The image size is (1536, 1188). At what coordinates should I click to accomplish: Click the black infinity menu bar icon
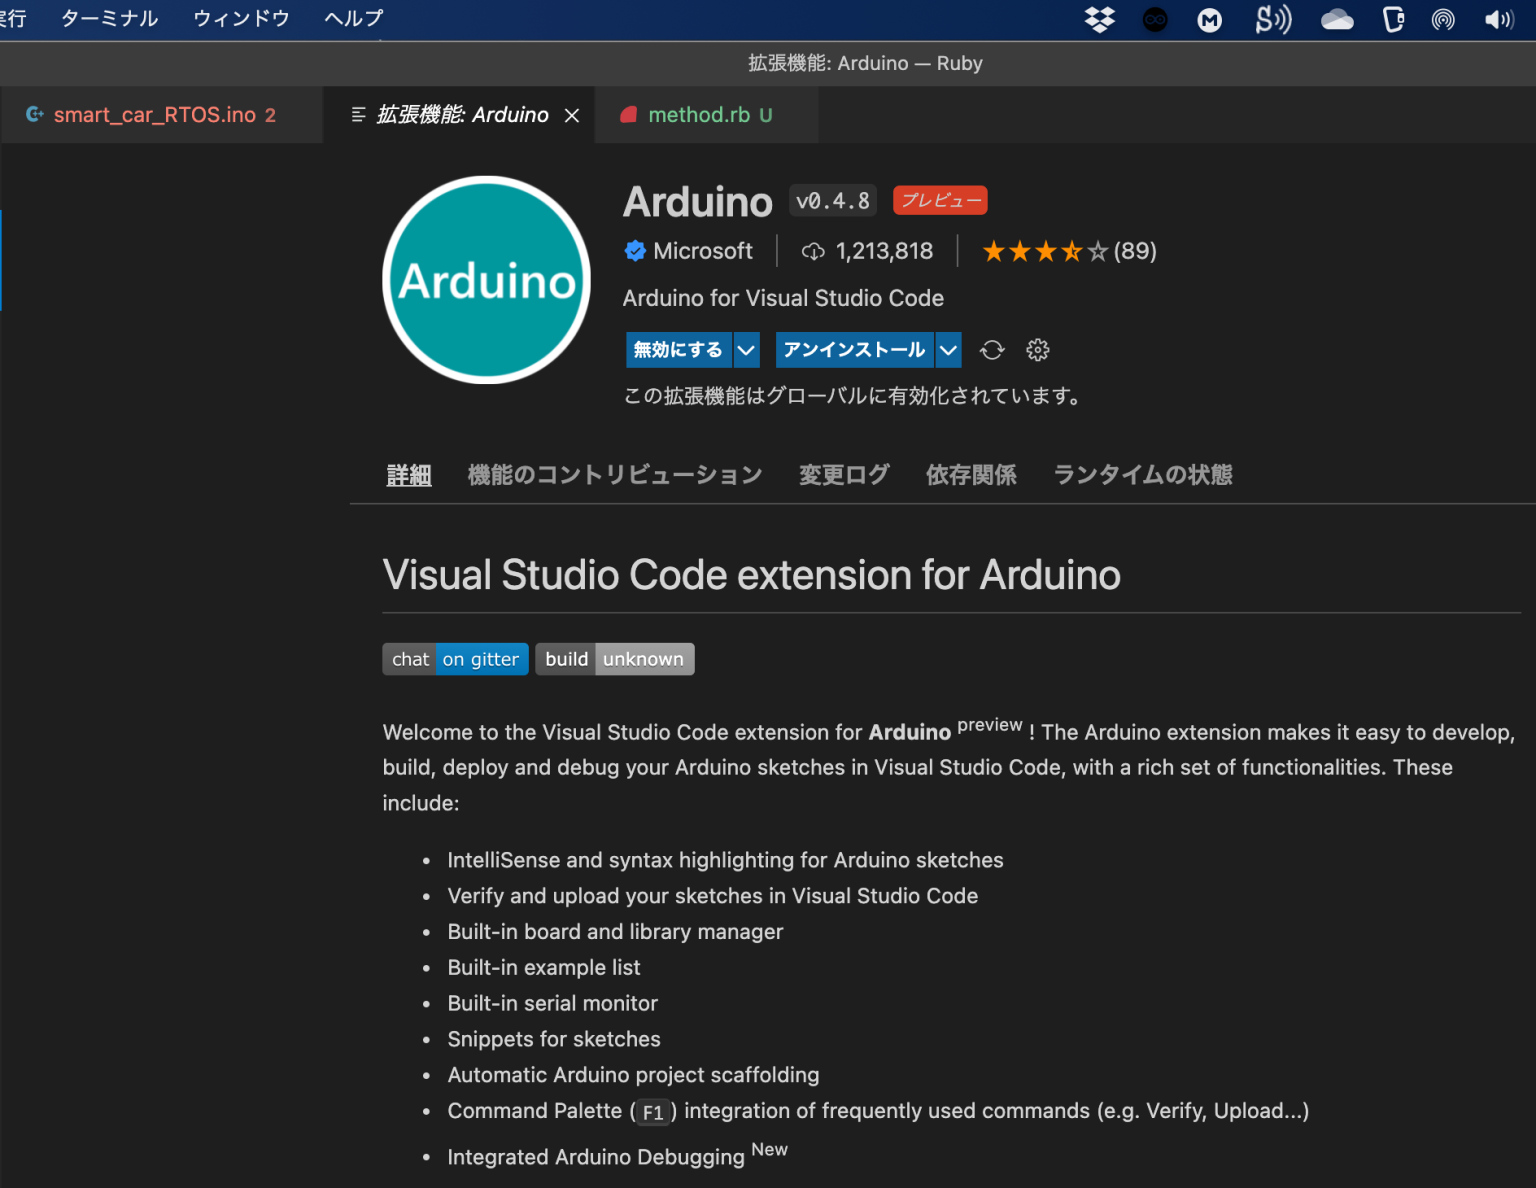1155,19
